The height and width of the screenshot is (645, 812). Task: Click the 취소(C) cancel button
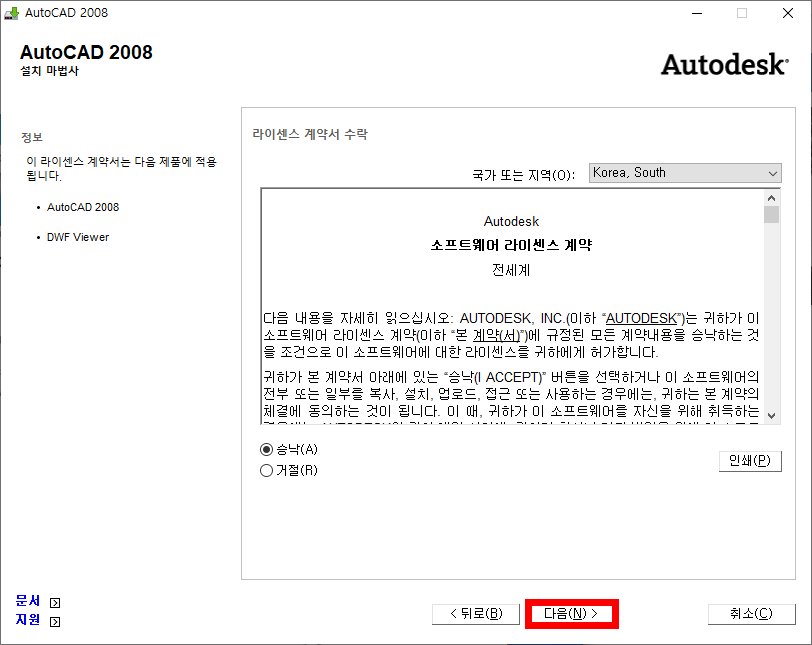pyautogui.click(x=751, y=614)
